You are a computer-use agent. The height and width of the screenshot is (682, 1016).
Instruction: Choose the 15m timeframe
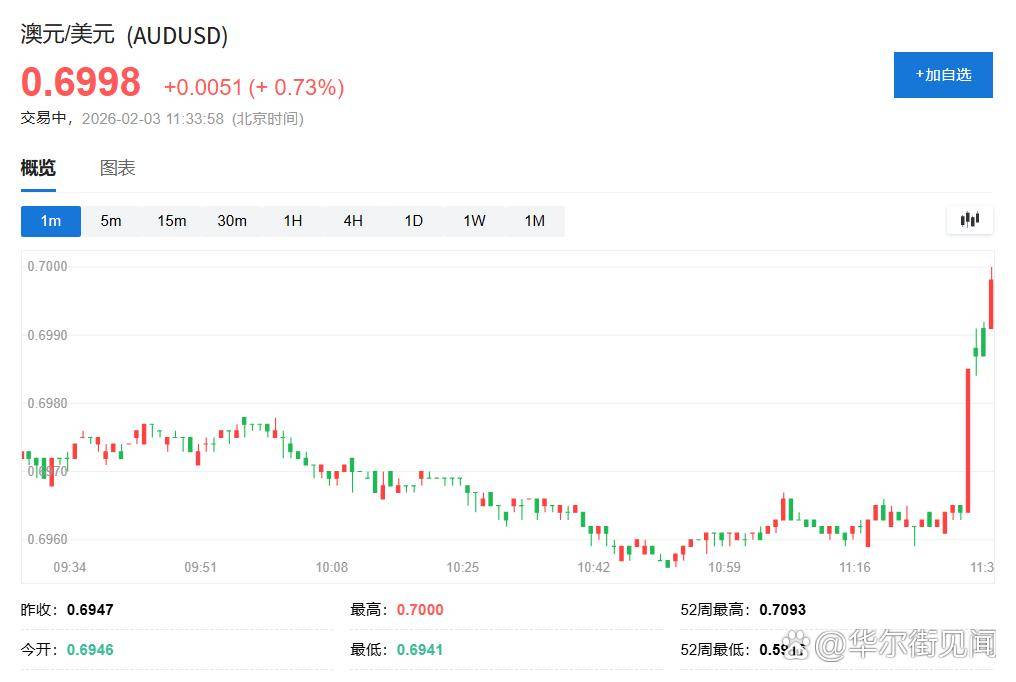pos(171,221)
